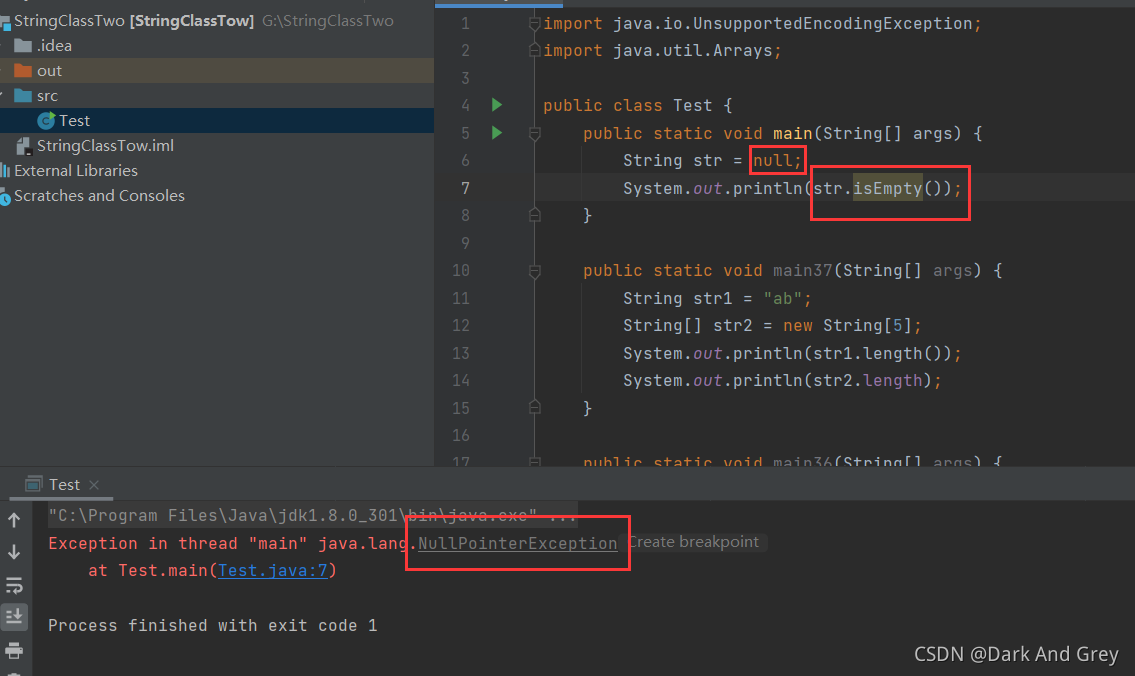Click the main37 method name

point(803,271)
